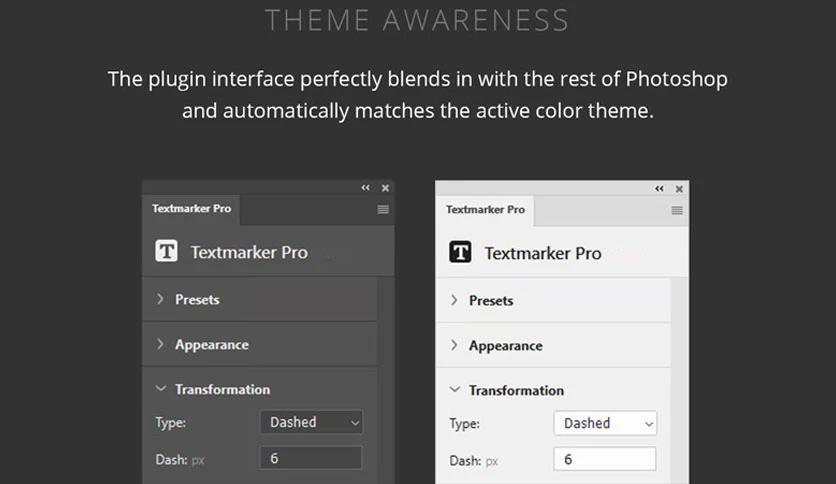
Task: Click the white T logo in dark panel
Action: tap(166, 251)
